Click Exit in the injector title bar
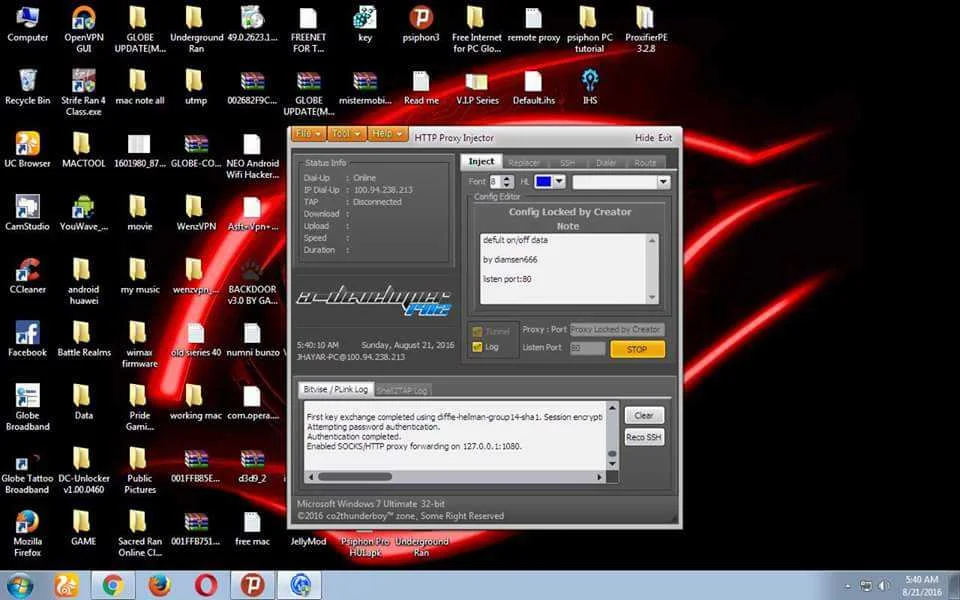The image size is (960, 600). 665,138
